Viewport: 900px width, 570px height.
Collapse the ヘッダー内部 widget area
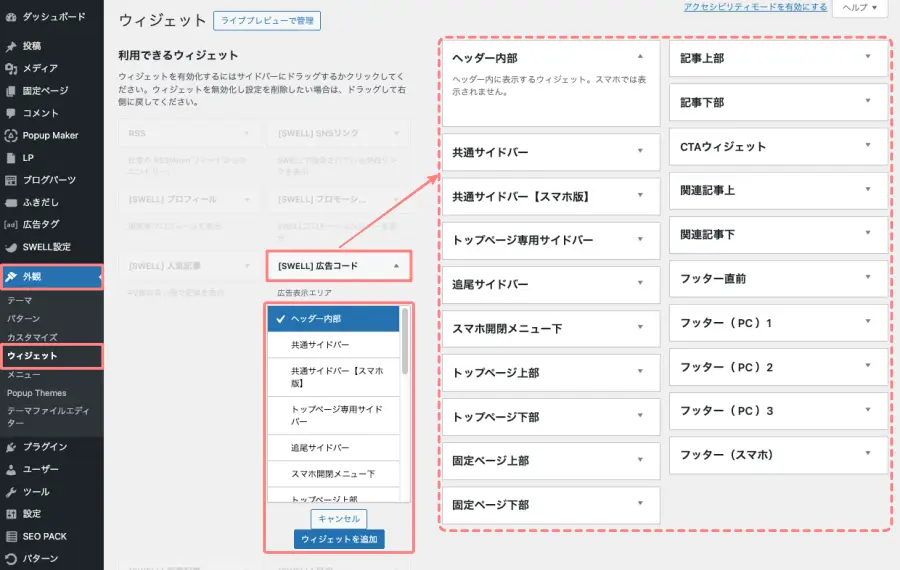[640, 57]
